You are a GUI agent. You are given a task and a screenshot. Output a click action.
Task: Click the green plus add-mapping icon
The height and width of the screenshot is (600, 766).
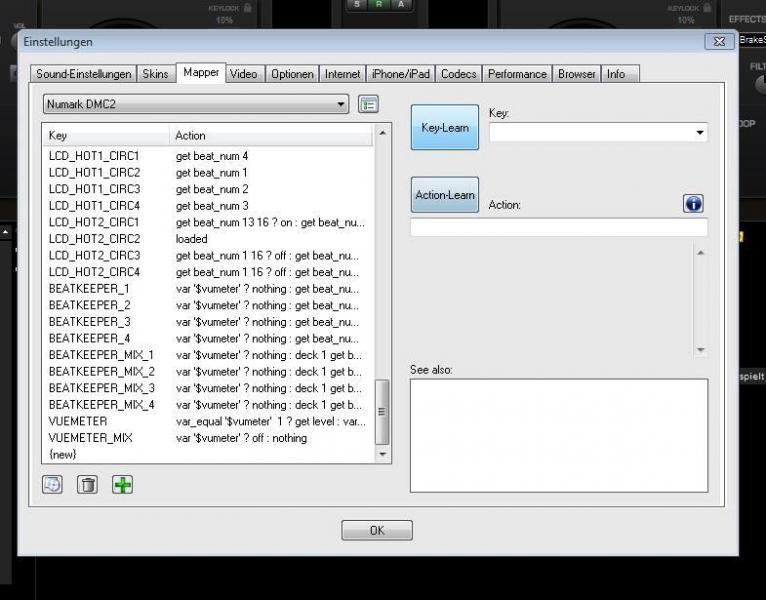pyautogui.click(x=122, y=485)
